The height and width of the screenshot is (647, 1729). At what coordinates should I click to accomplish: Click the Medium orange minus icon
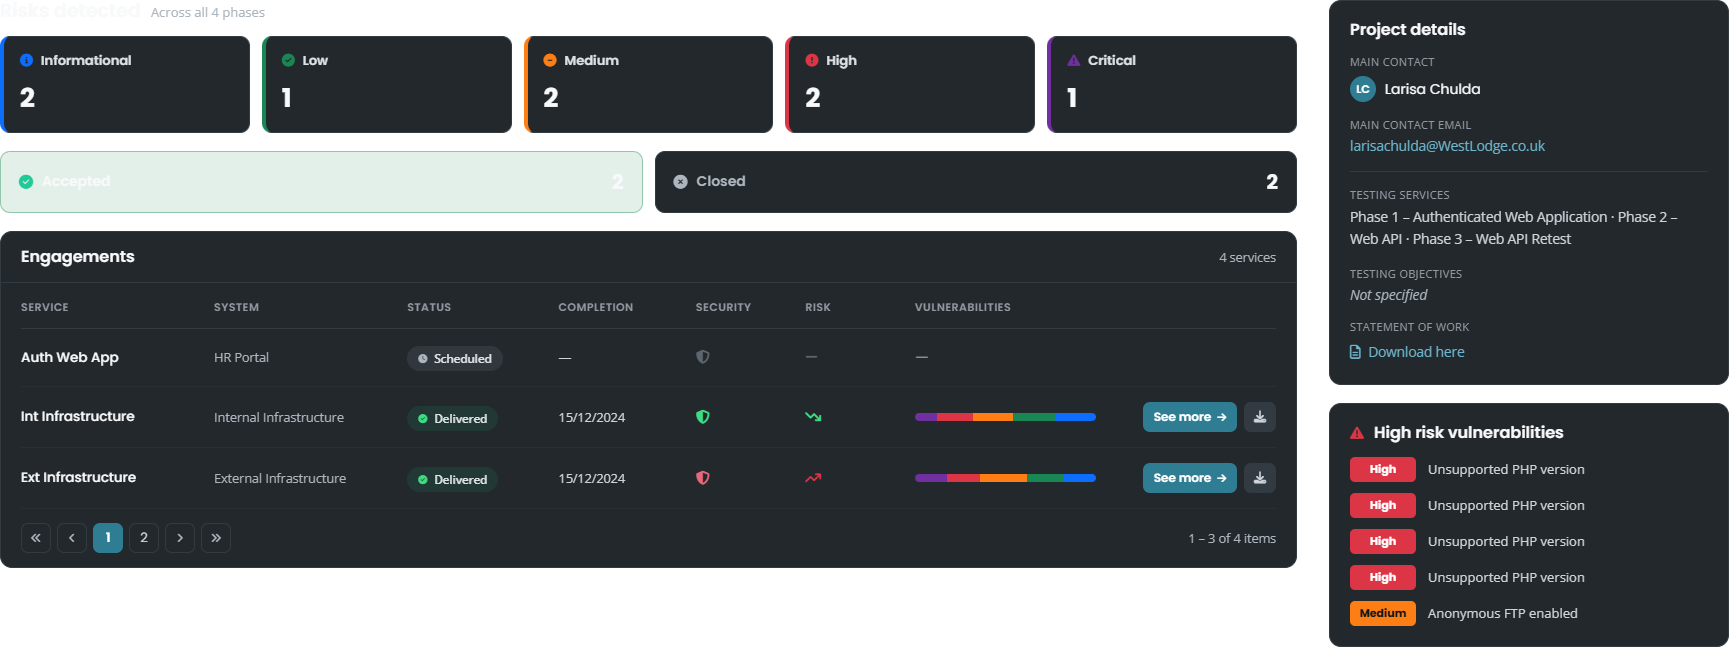[550, 60]
